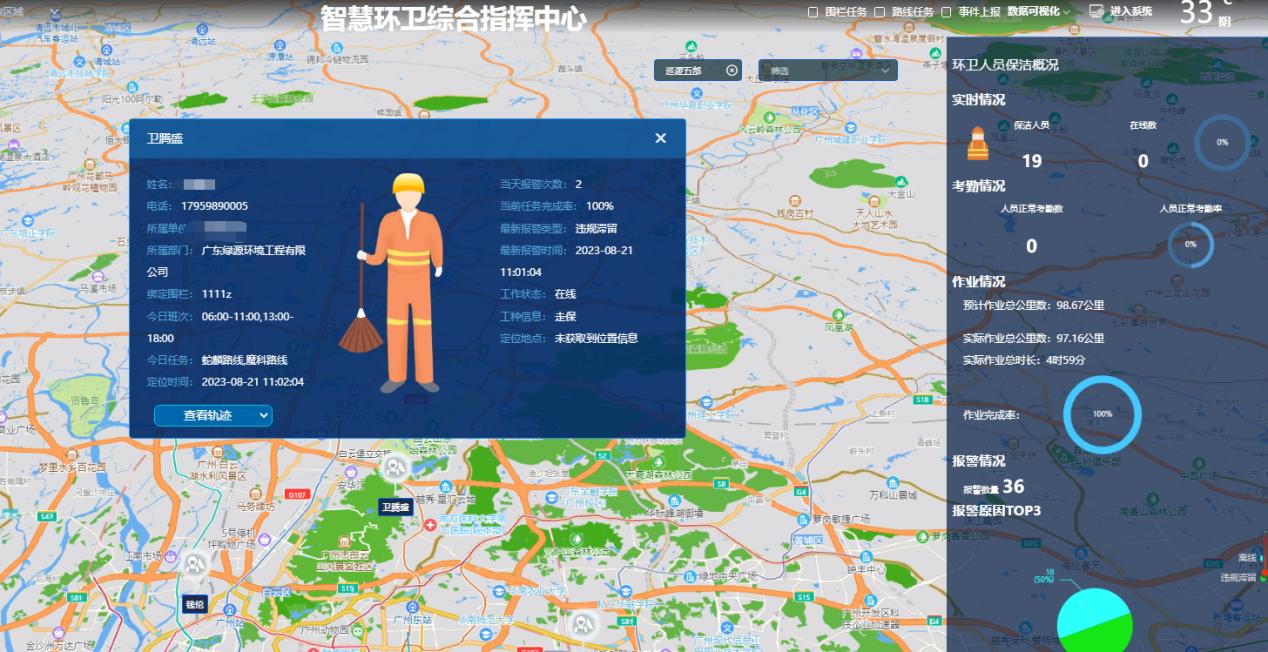
Task: Open the 筛选 filter dropdown
Action: tap(829, 70)
